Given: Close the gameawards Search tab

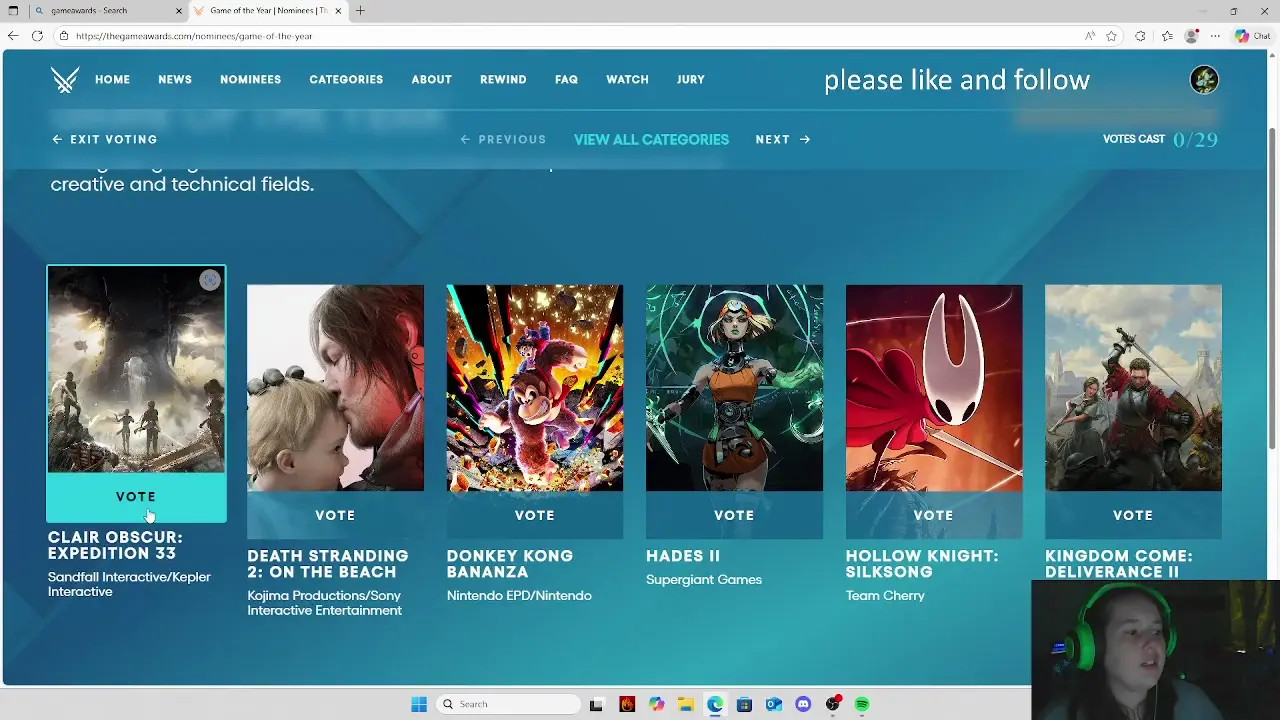Looking at the screenshot, I should [x=179, y=11].
